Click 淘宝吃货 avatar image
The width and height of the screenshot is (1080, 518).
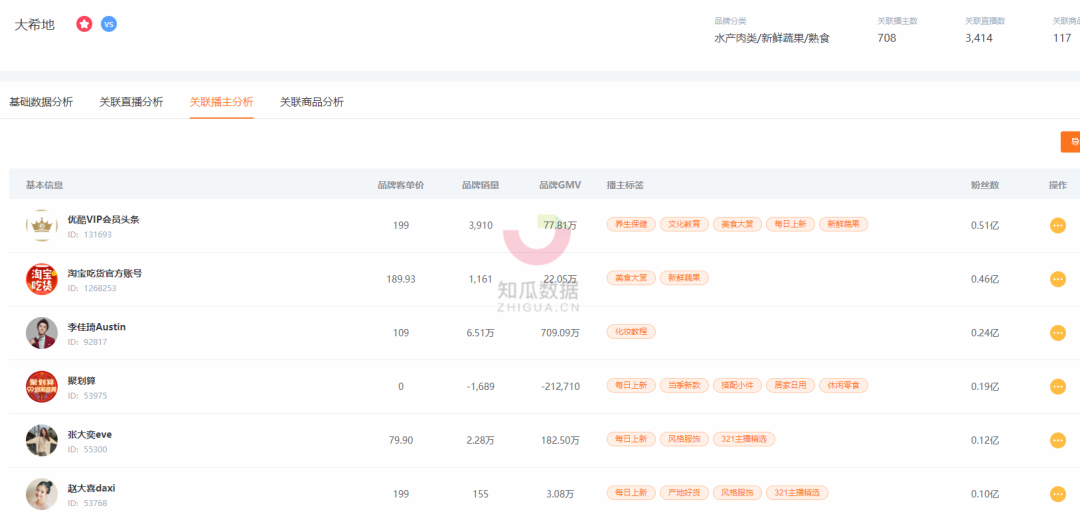click(x=42, y=279)
